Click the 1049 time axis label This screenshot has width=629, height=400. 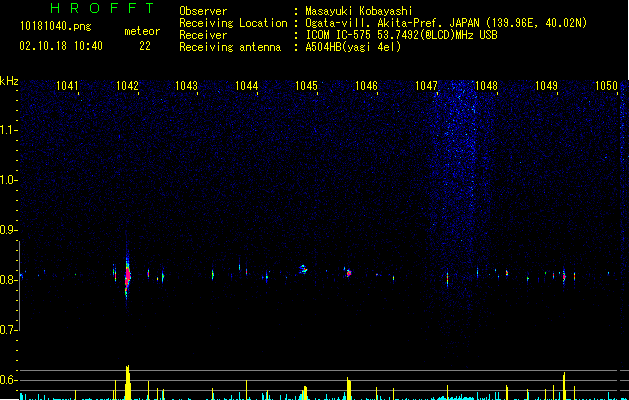[x=546, y=86]
